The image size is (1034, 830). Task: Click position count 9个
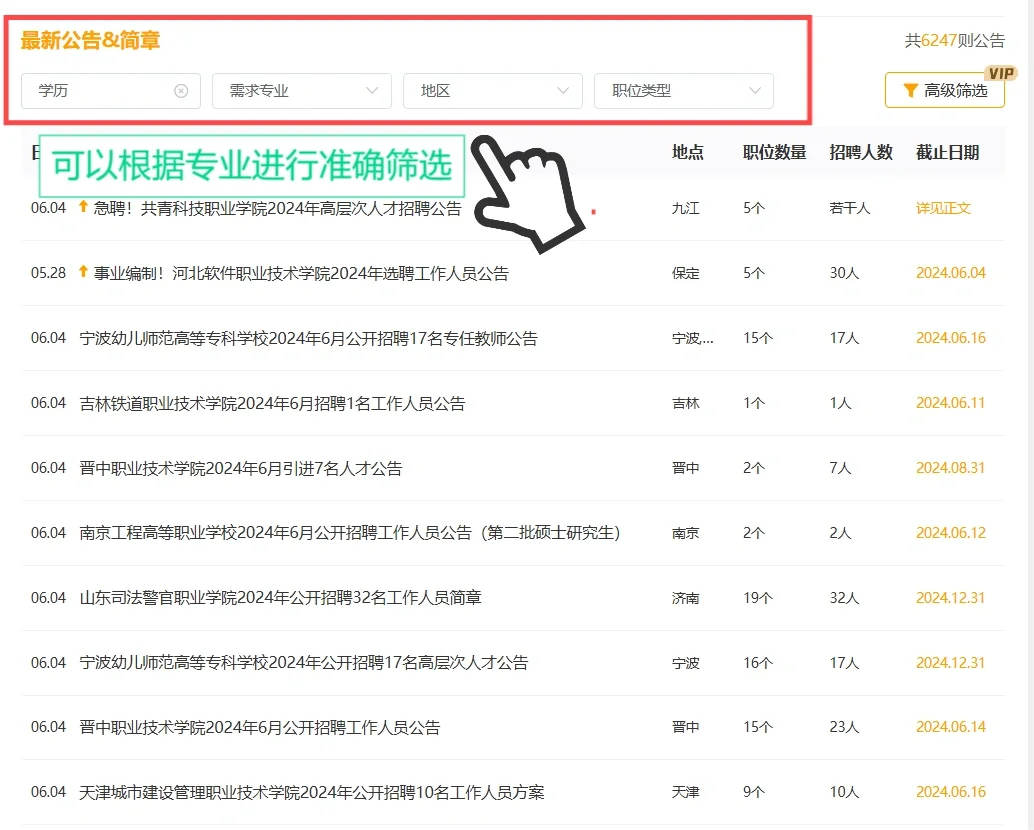point(754,792)
